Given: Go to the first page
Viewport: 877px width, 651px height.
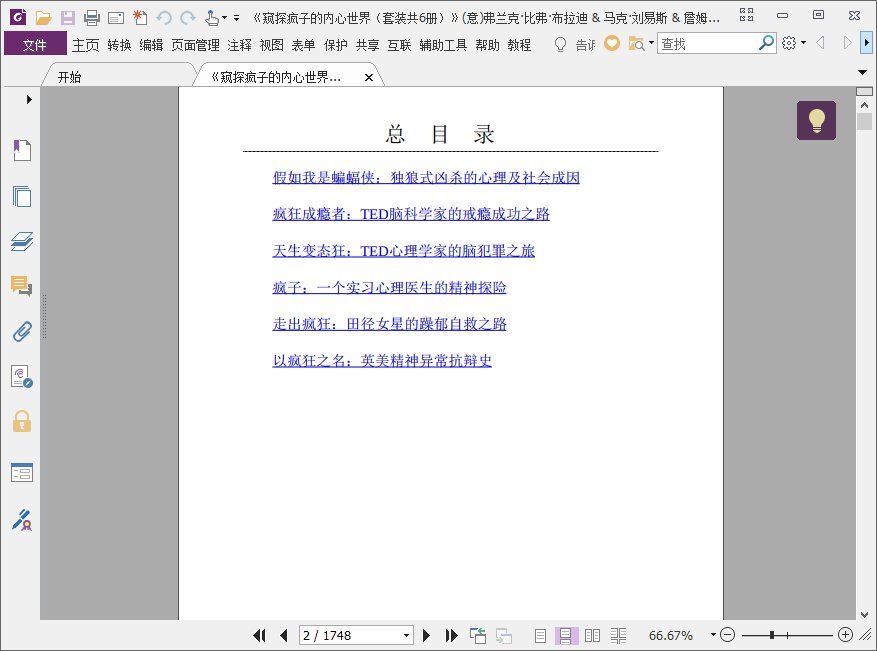Looking at the screenshot, I should coord(259,635).
